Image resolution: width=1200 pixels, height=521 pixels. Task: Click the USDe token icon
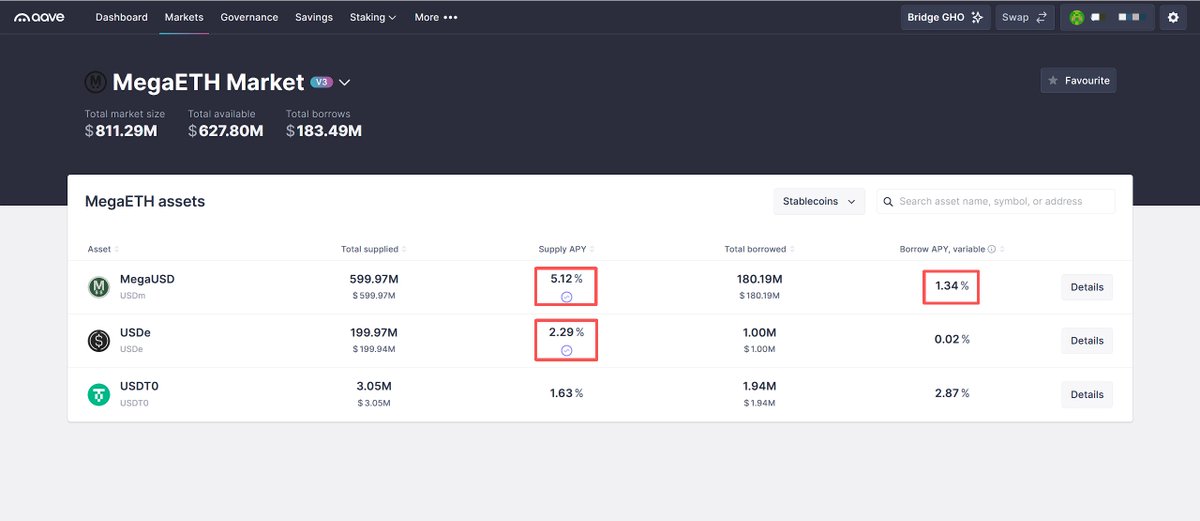click(x=98, y=341)
